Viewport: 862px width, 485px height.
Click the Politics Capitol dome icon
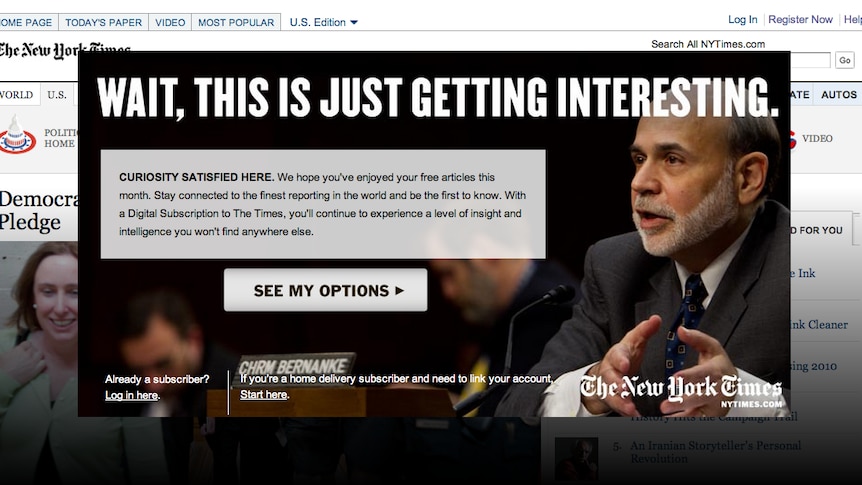pos(17,135)
